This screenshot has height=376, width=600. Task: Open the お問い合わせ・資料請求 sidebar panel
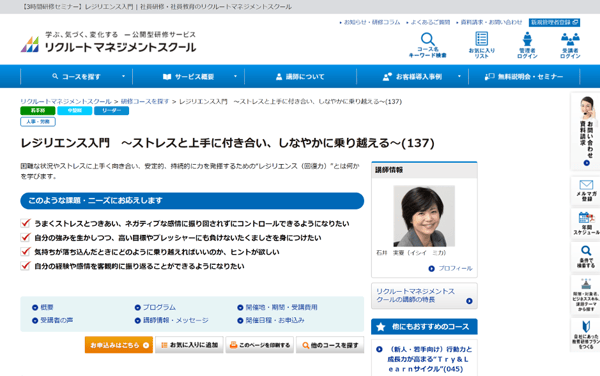(x=585, y=132)
